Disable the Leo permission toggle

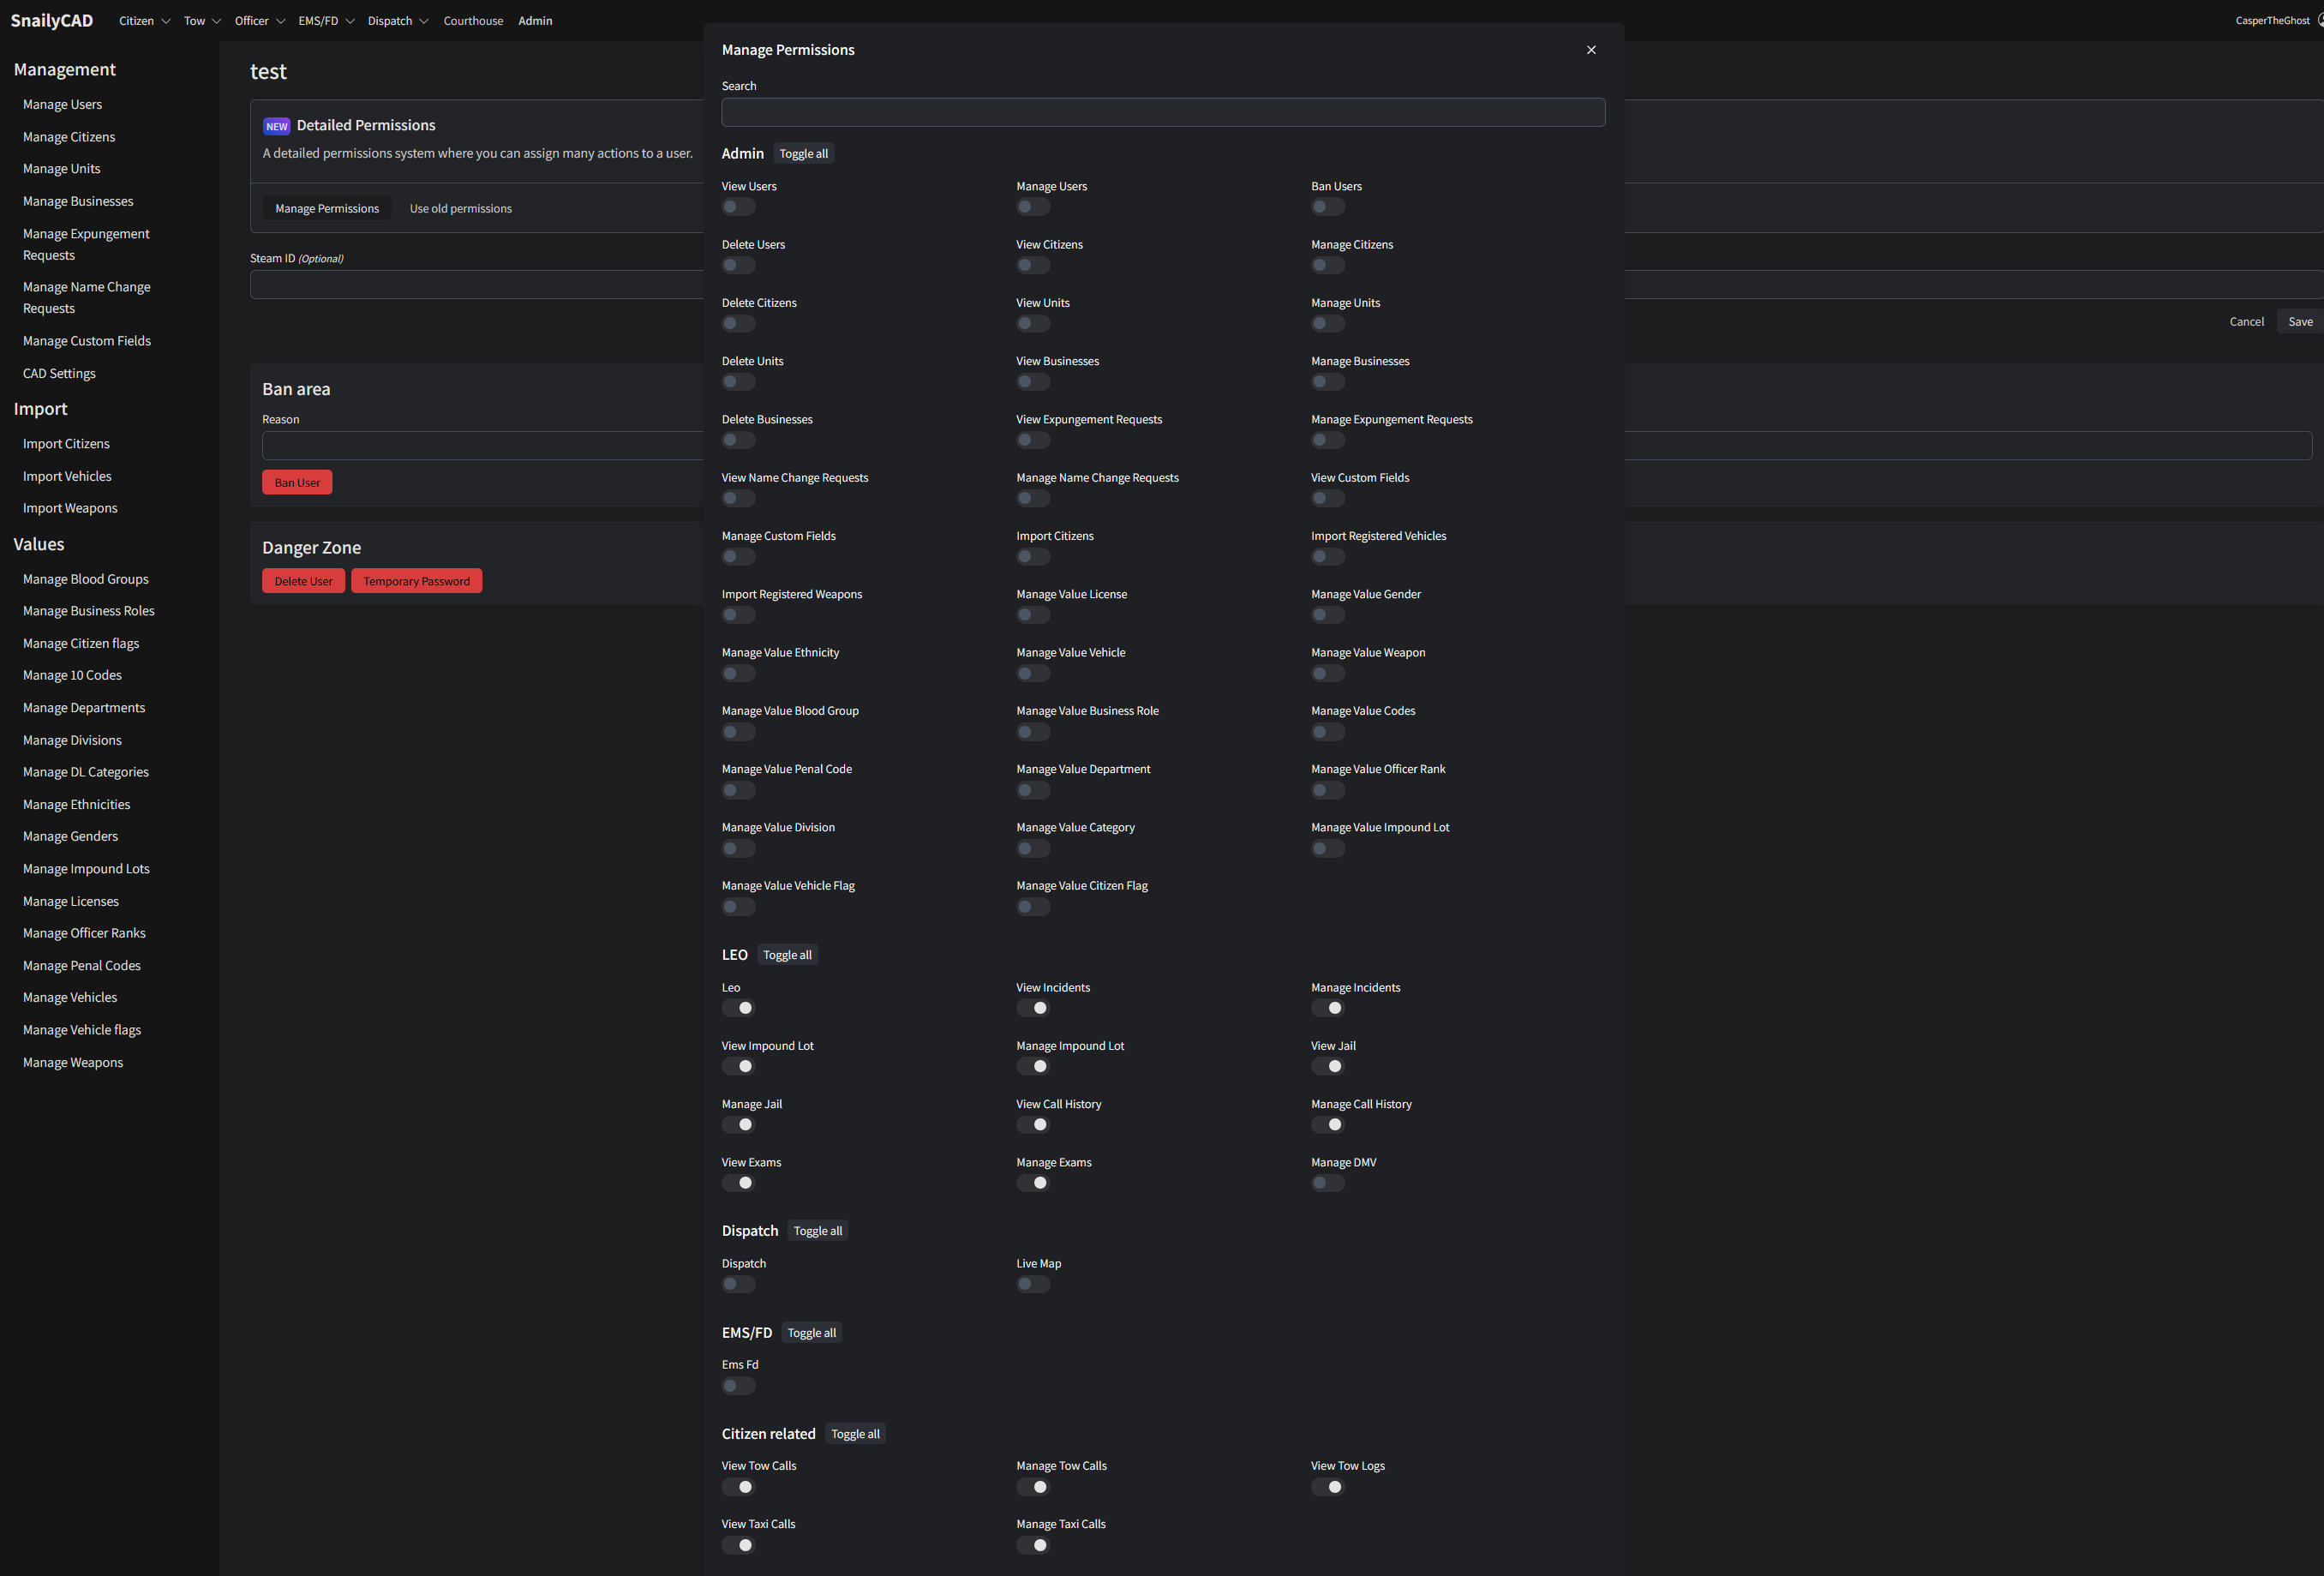tap(740, 1008)
